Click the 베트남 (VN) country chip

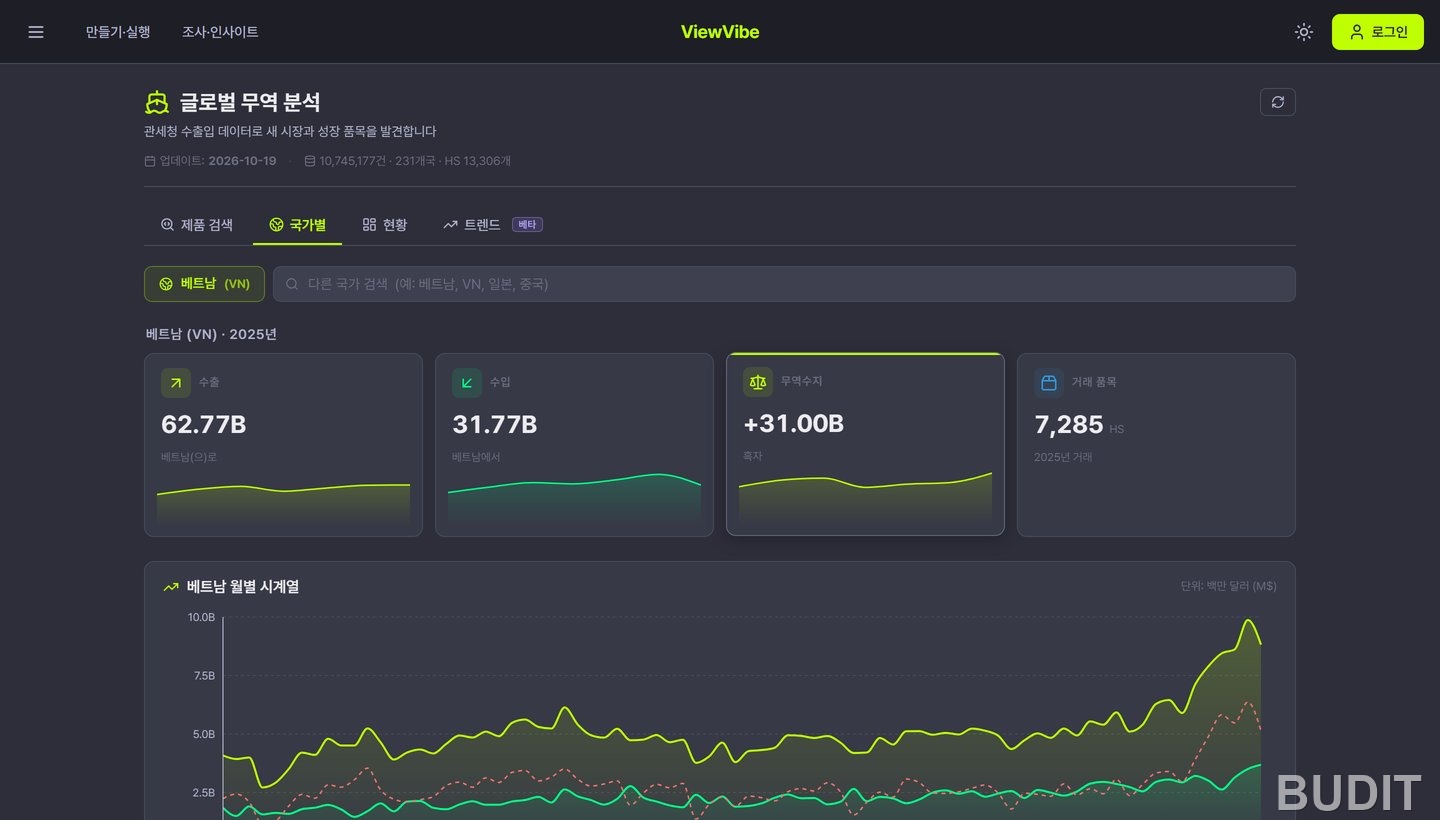[204, 284]
